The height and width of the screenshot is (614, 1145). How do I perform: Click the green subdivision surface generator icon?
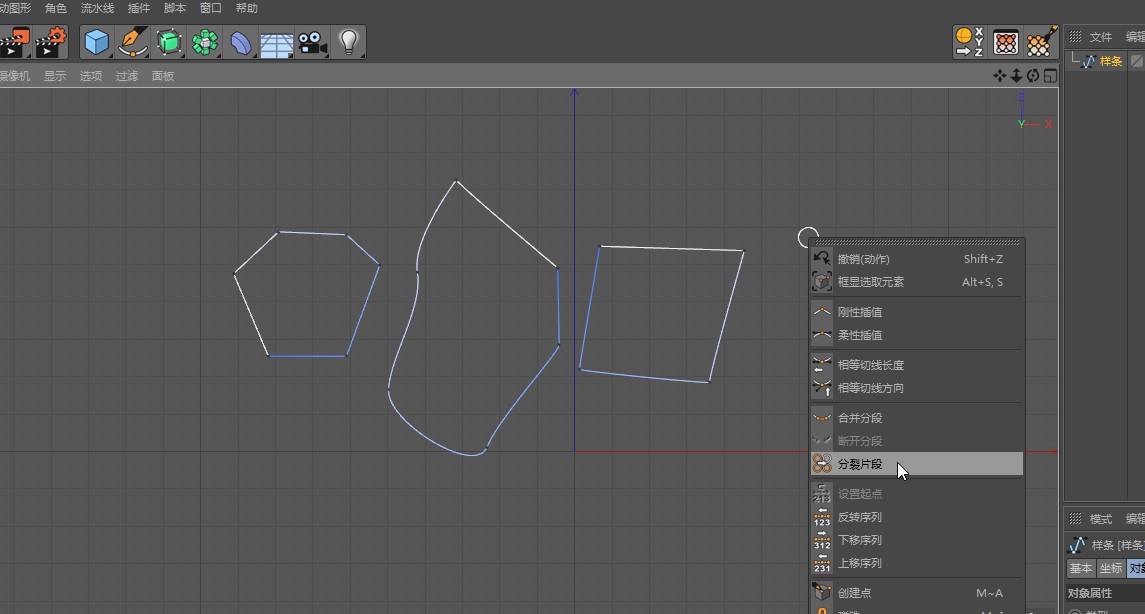coord(169,42)
